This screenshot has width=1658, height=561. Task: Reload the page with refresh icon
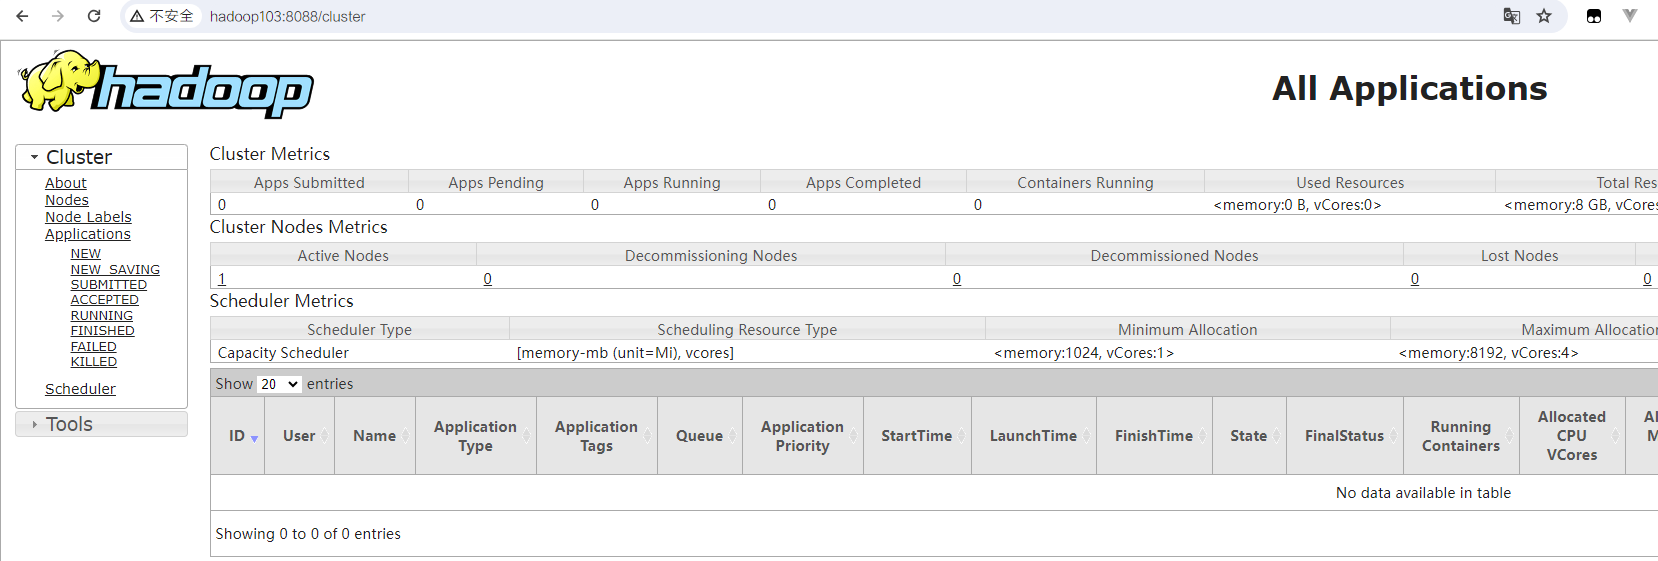pos(94,16)
